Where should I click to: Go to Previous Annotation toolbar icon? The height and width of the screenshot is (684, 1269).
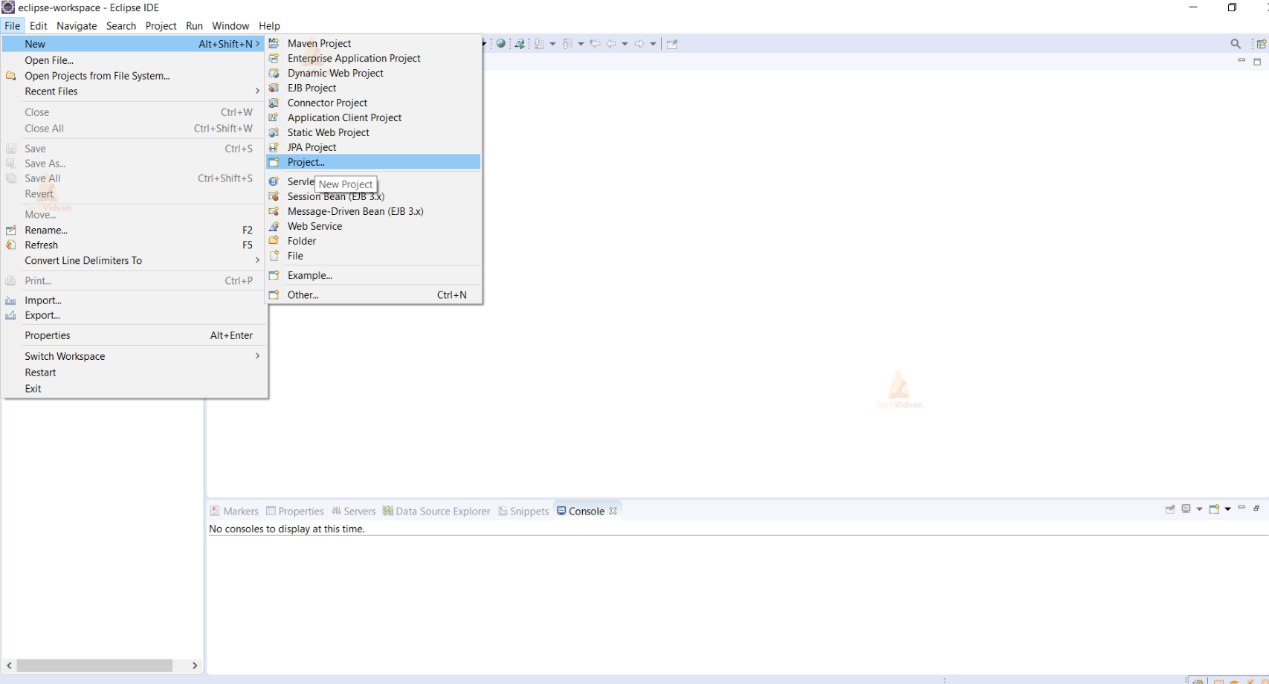click(567, 44)
